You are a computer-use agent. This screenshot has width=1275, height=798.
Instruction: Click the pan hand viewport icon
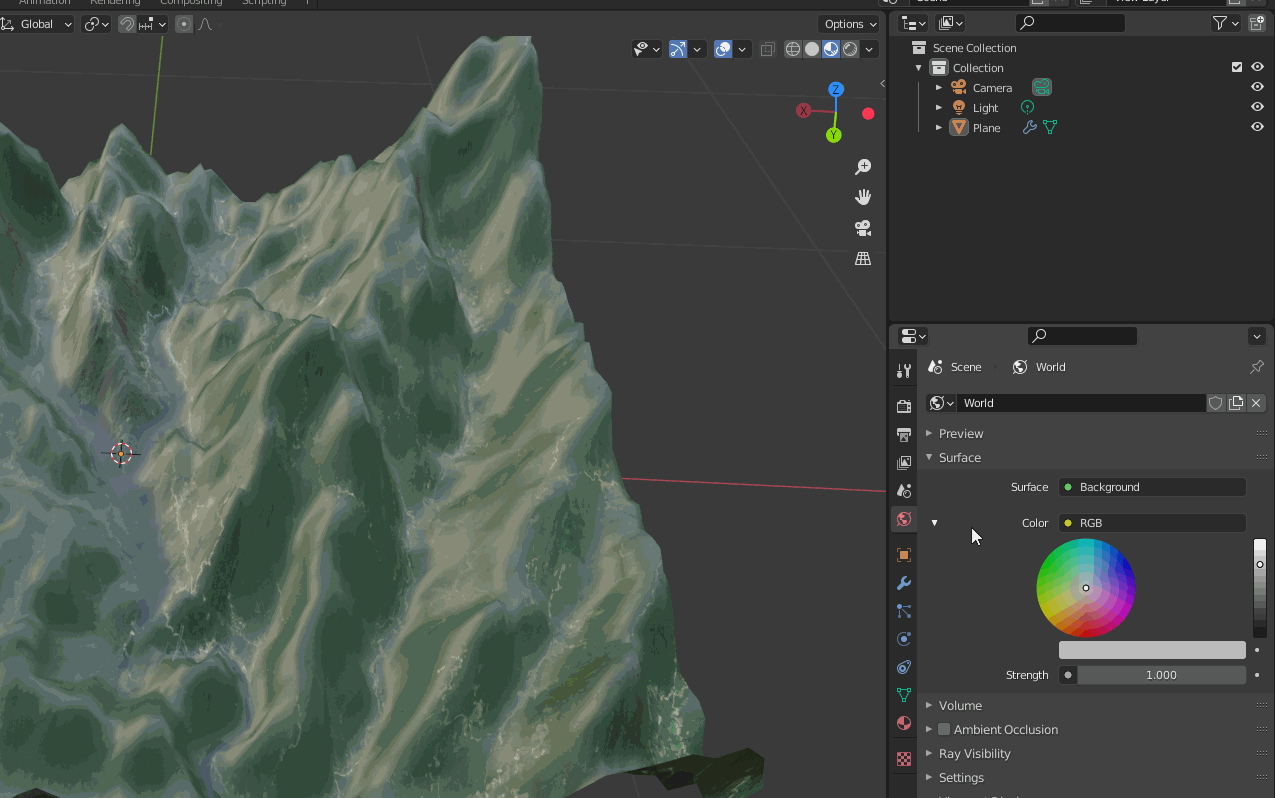tap(863, 197)
